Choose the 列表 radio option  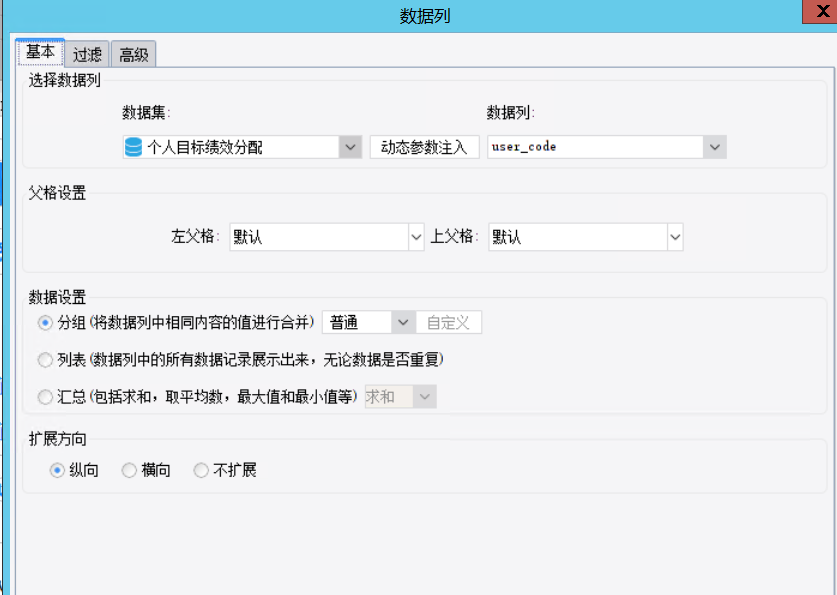click(45, 360)
